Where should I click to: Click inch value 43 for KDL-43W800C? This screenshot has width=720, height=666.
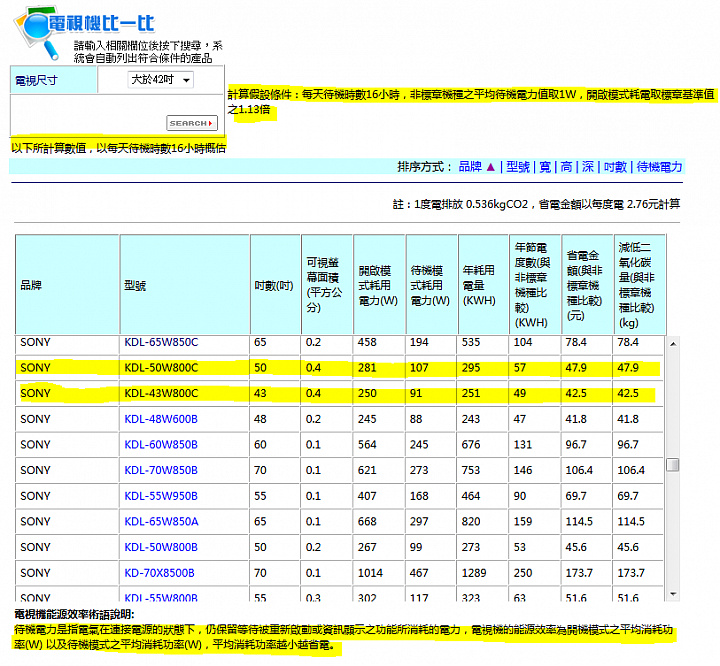point(260,393)
